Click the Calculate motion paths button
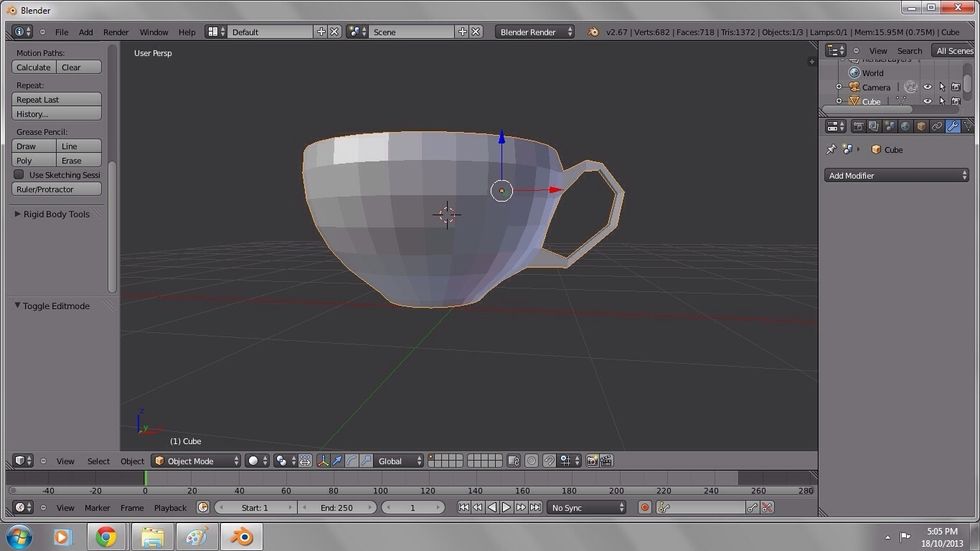Screen dimensions: 980x551 33,67
